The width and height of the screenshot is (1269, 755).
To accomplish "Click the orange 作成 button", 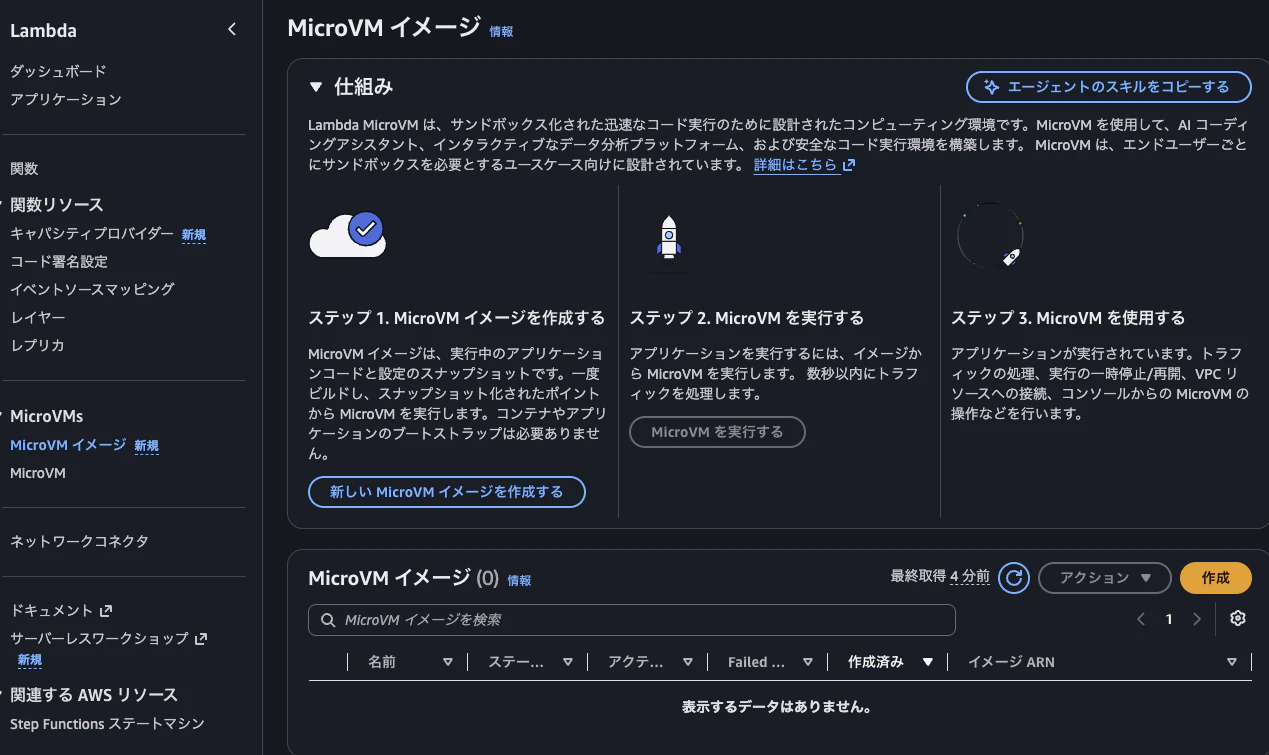I will (x=1216, y=578).
